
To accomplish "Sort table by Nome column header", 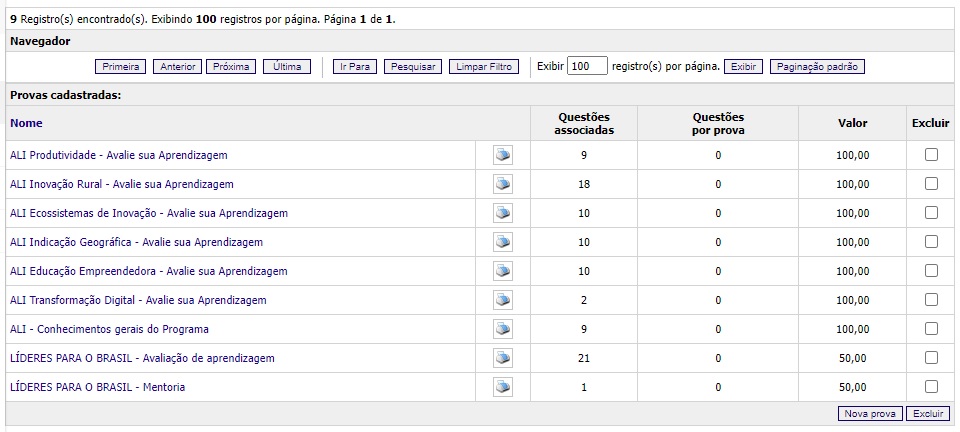I will click(26, 123).
